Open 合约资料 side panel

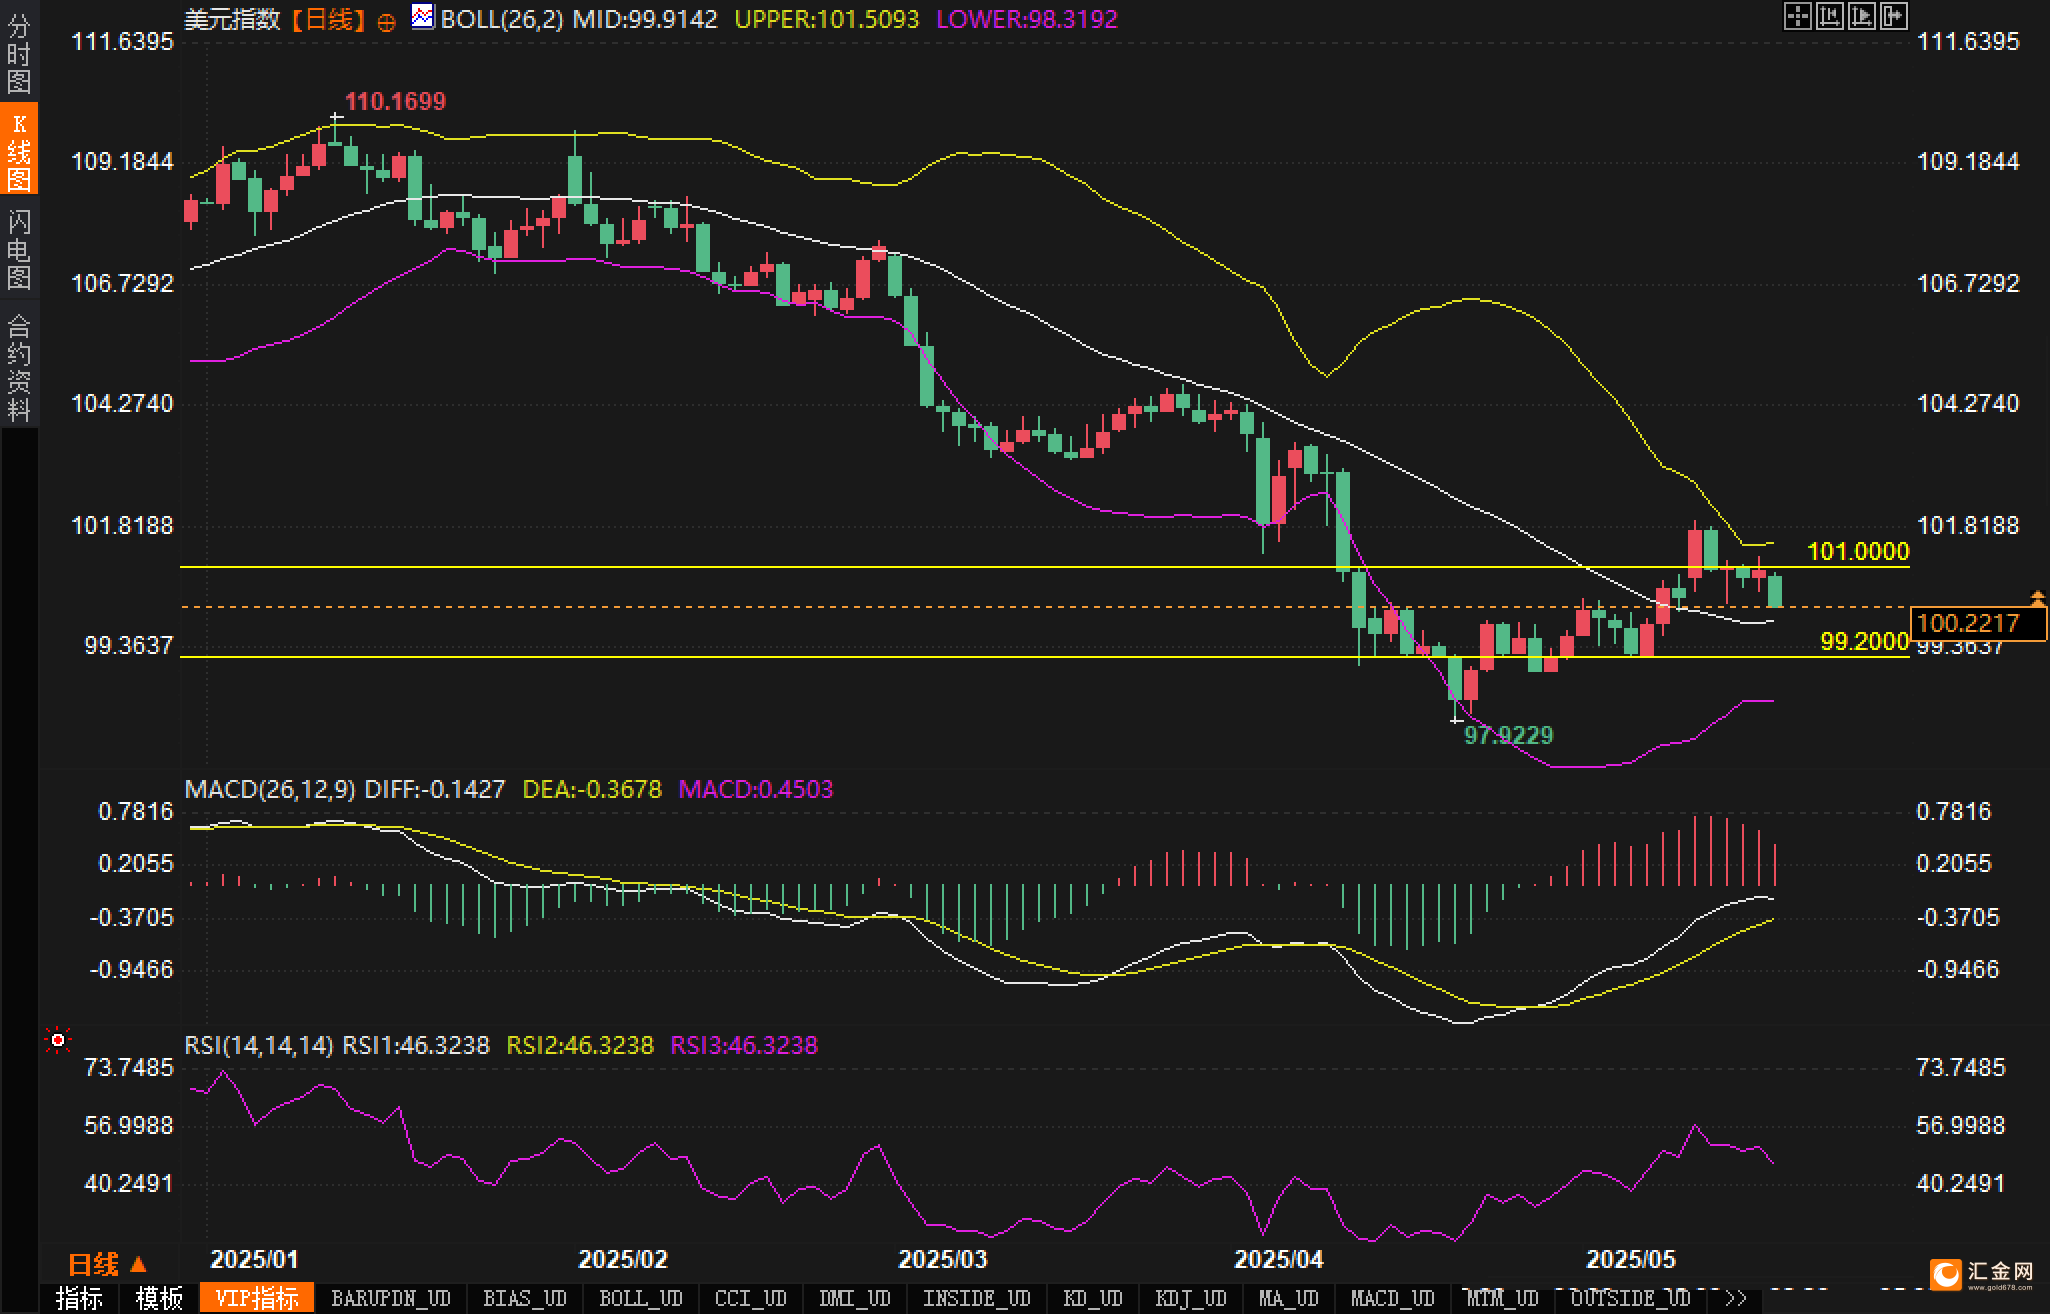coord(18,367)
